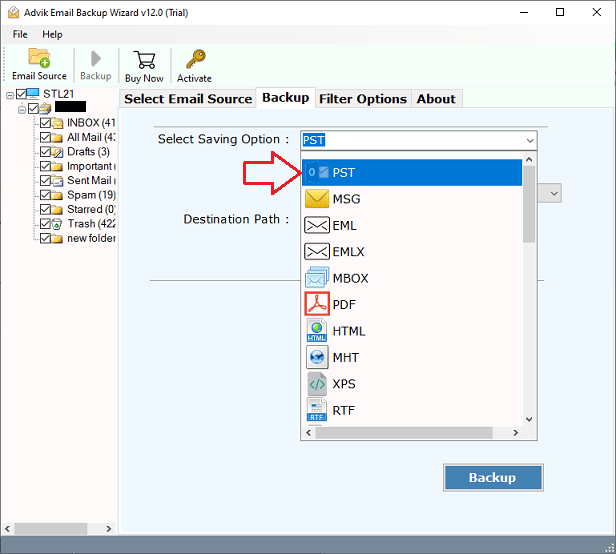The width and height of the screenshot is (616, 554).
Task: Select the RTF list entry text
Action: tap(344, 411)
